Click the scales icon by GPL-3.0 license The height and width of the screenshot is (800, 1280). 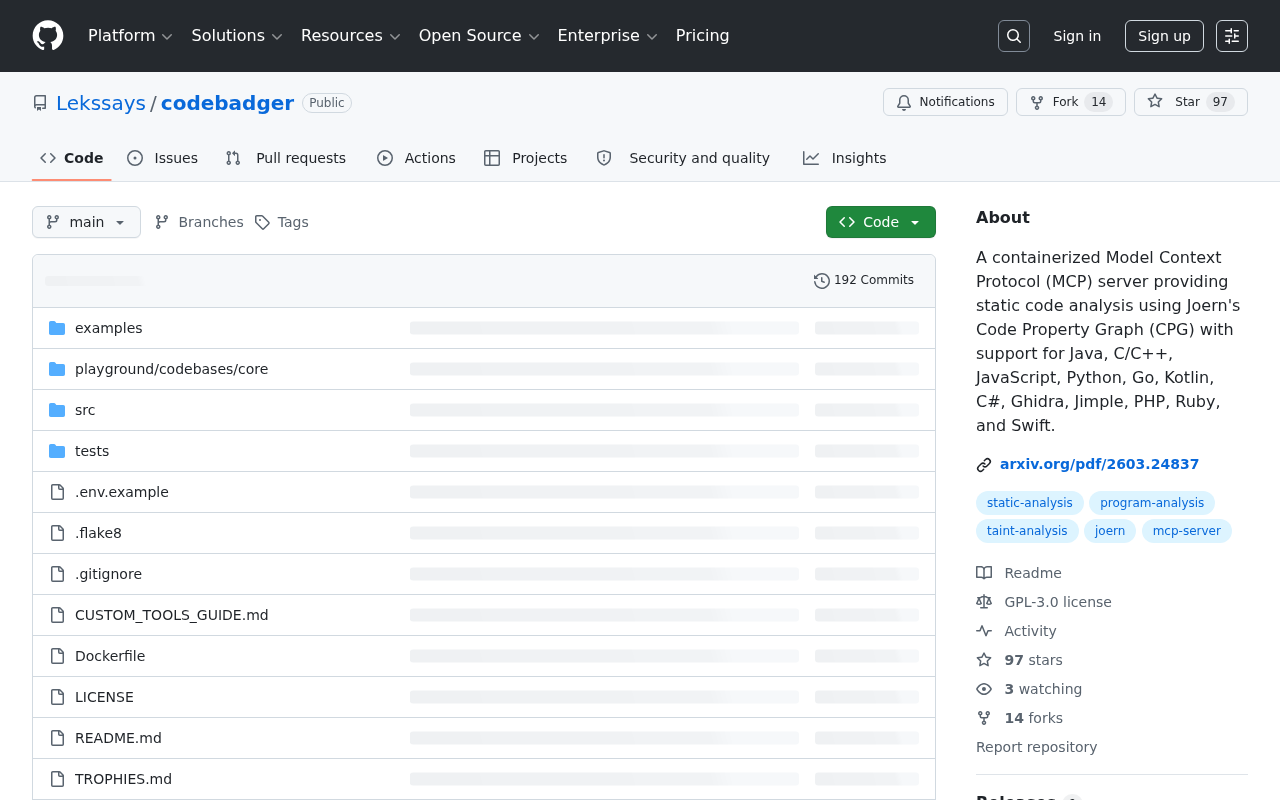pos(984,602)
